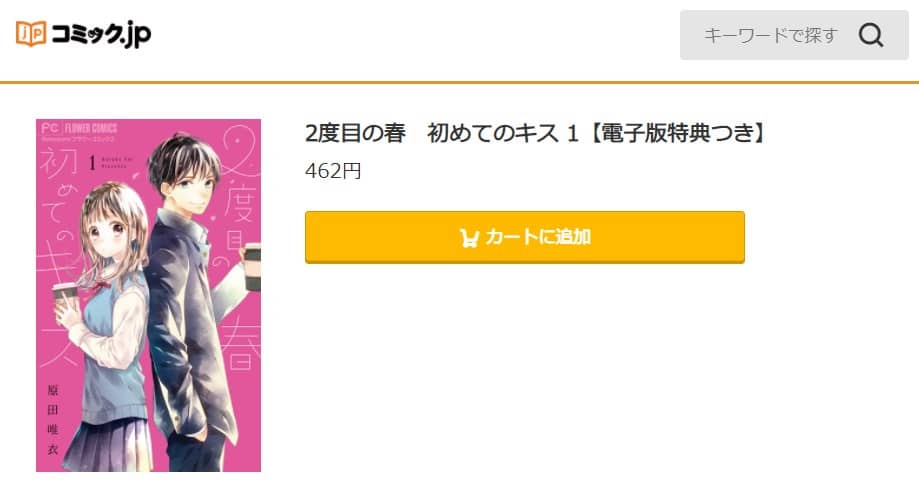Click the orange book logo icon
The width and height of the screenshot is (919, 493).
[x=30, y=33]
